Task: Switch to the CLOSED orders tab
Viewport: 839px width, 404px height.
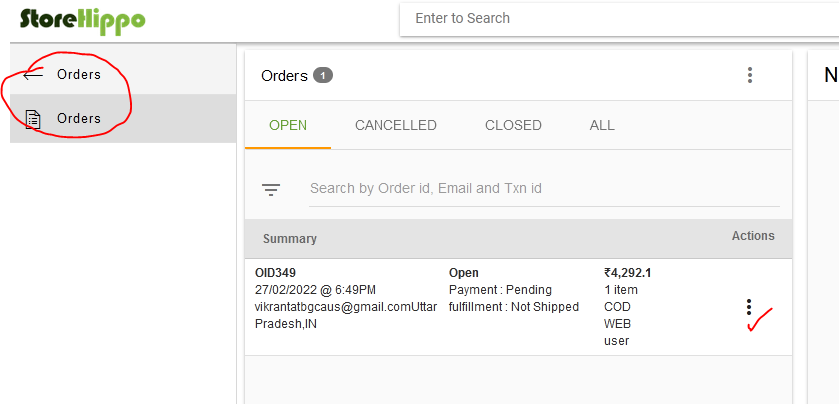Action: pos(513,125)
